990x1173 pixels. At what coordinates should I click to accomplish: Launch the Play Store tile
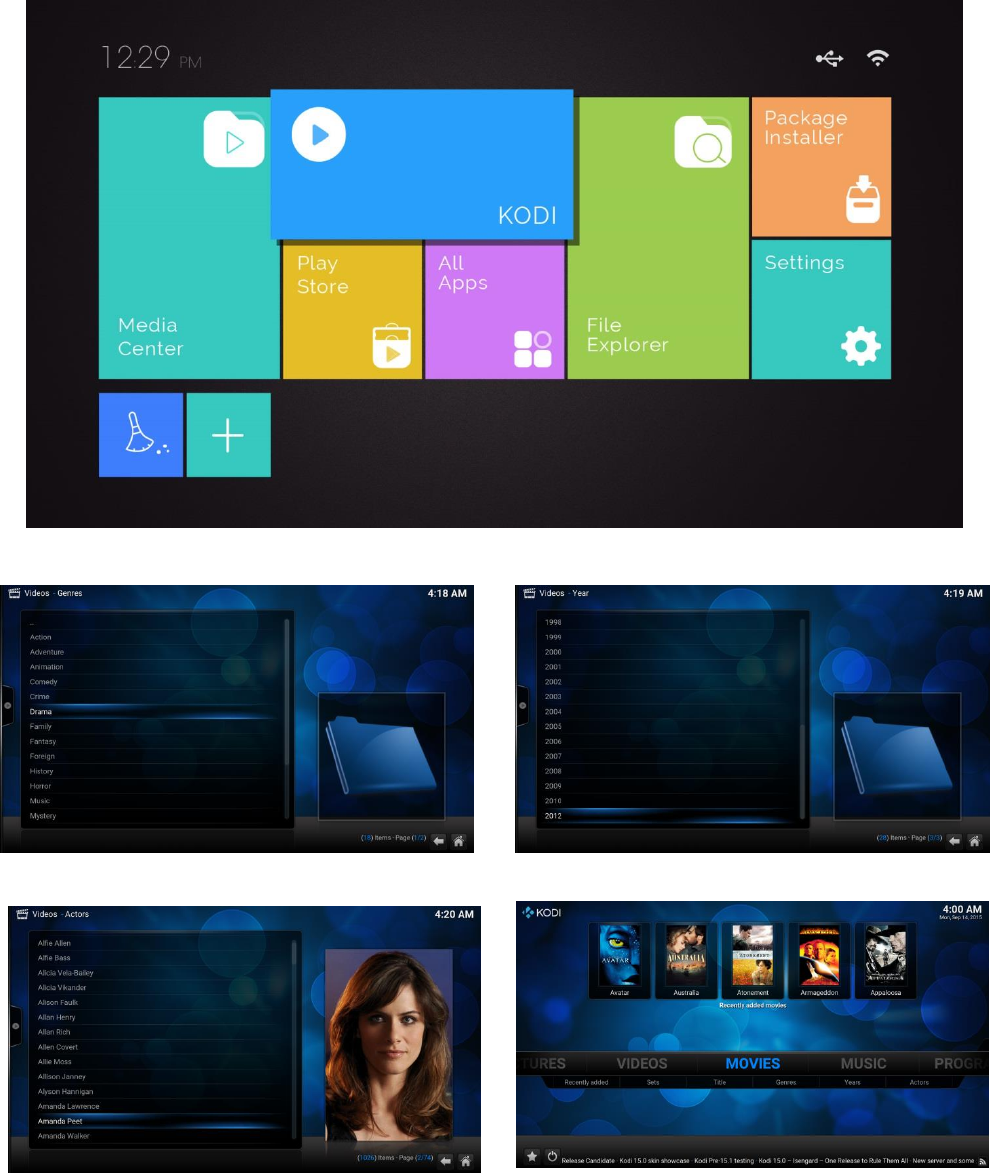click(352, 311)
